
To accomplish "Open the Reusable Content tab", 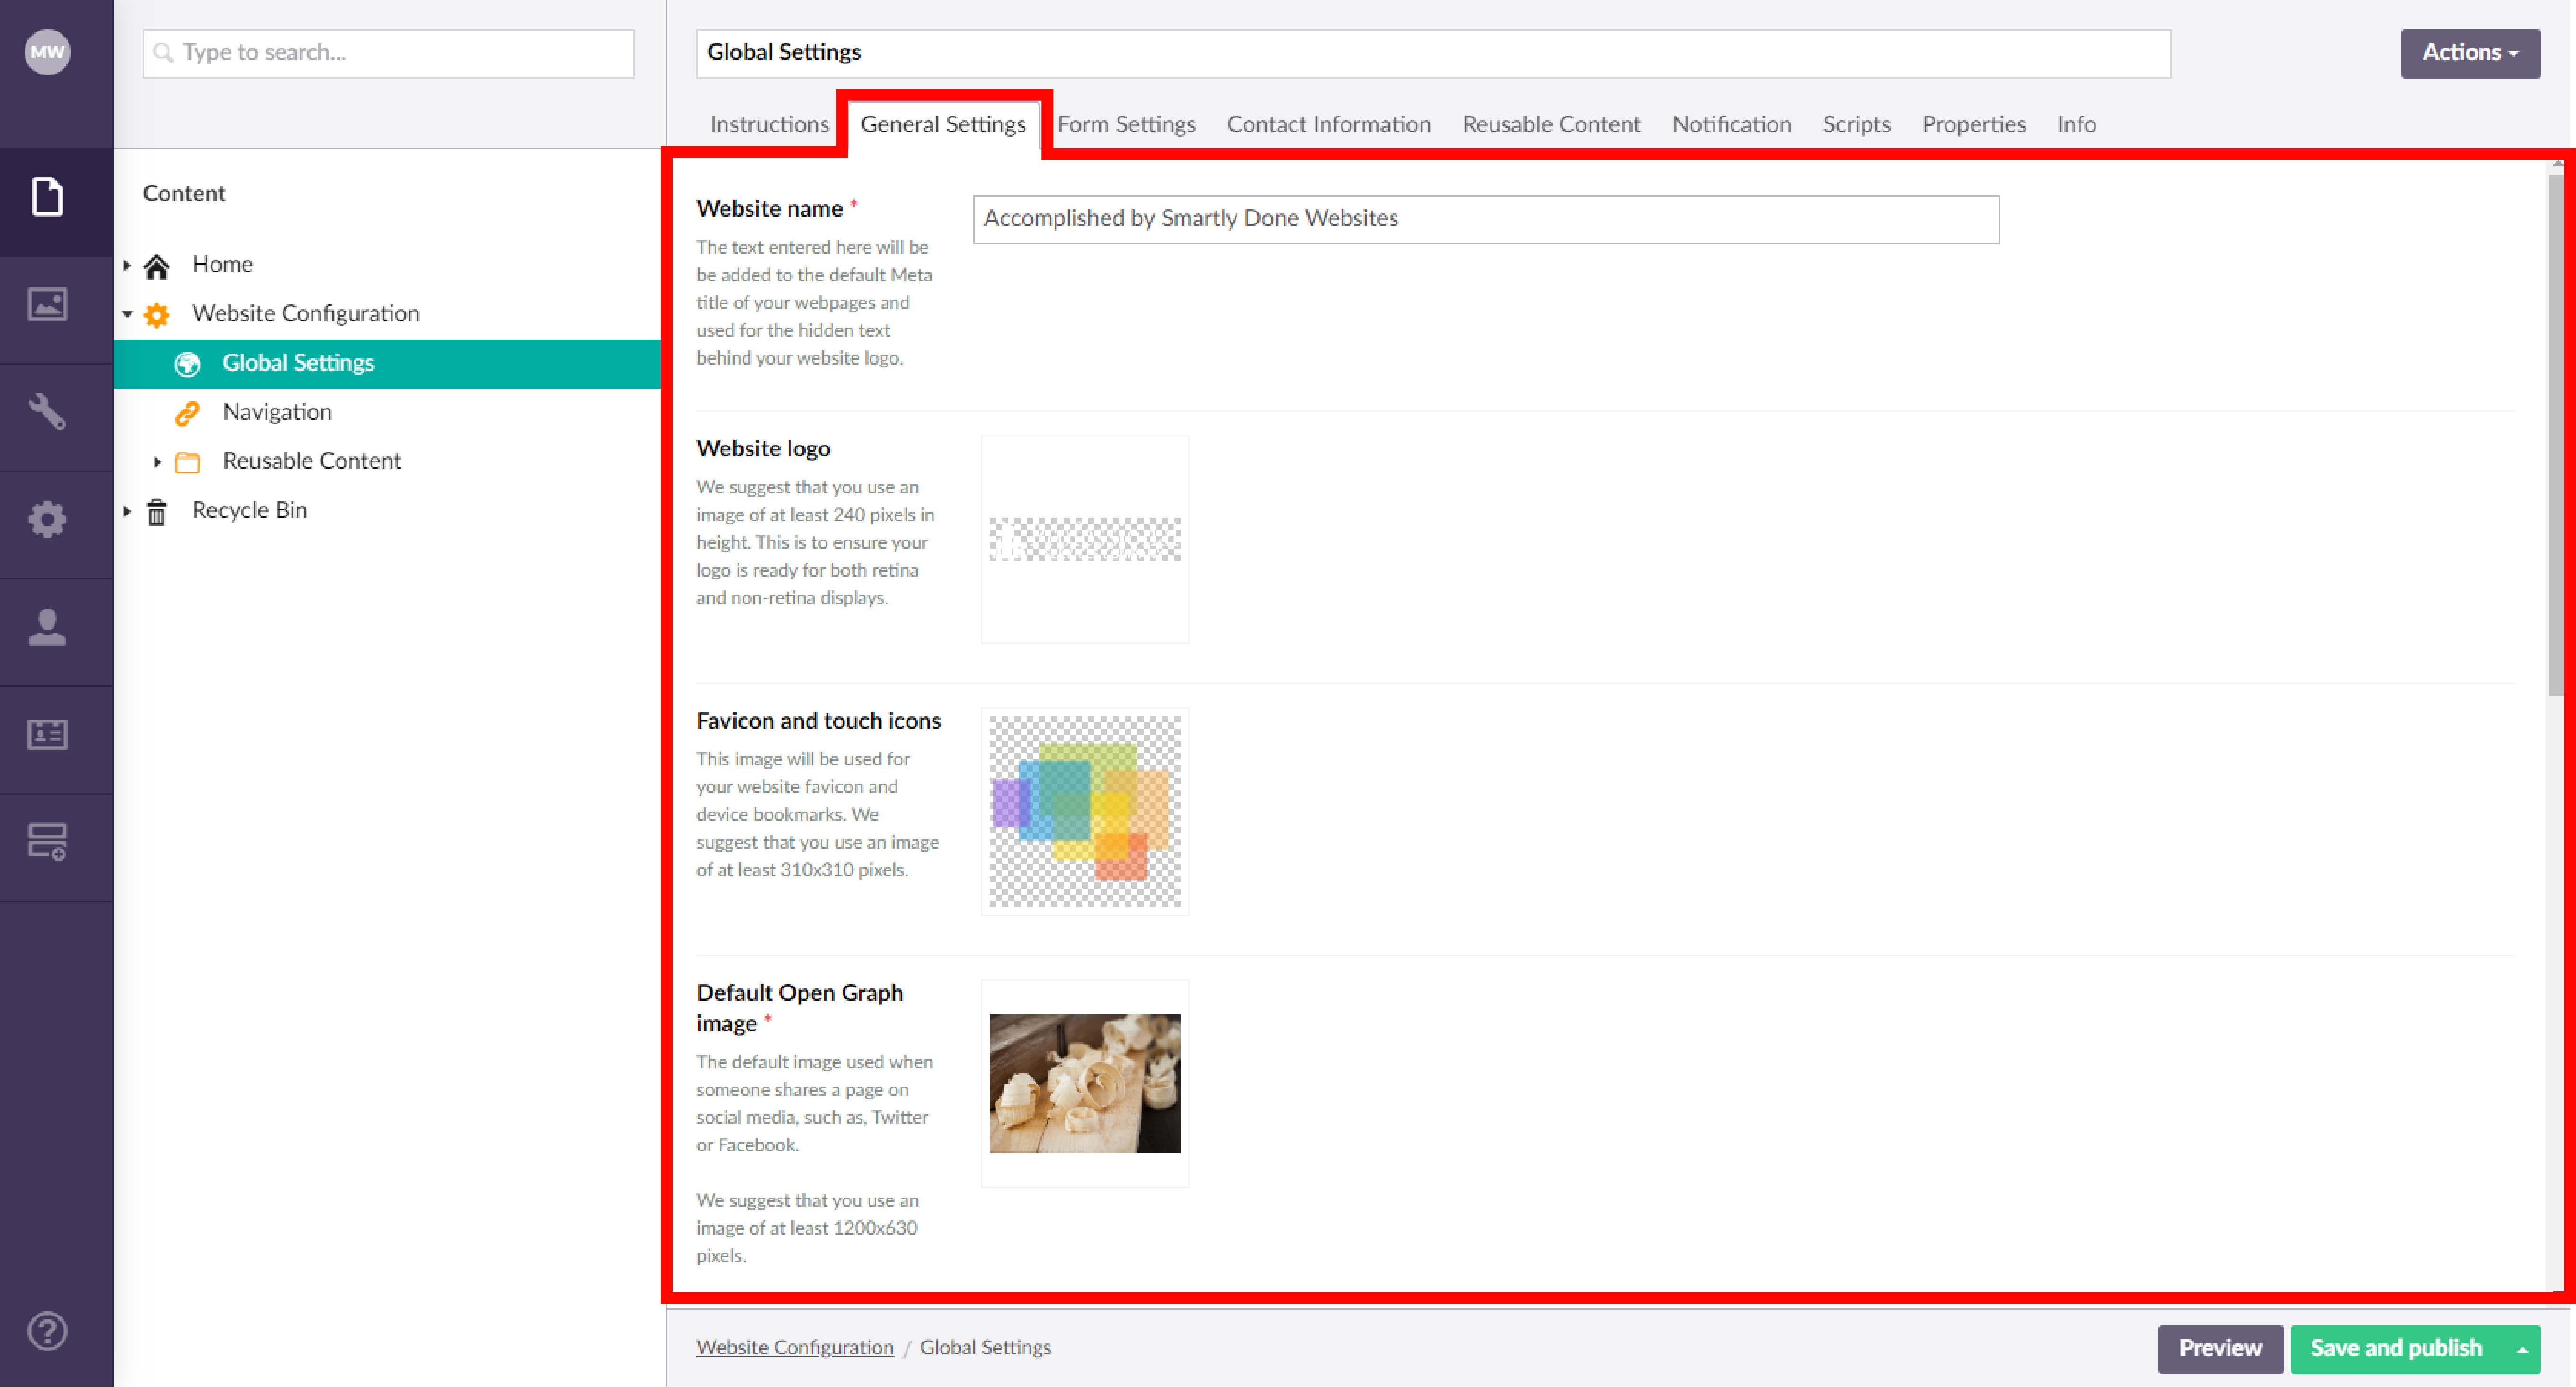I will (1551, 124).
